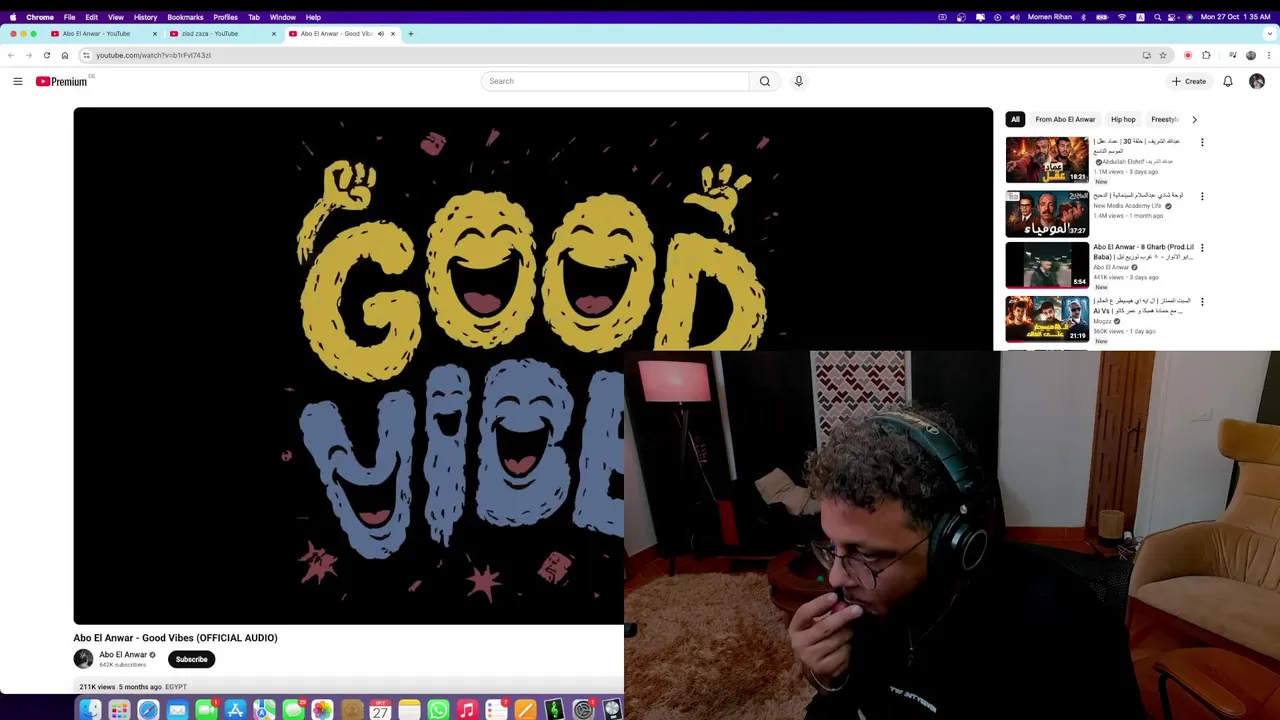Open Music app from the Dock
1280x720 pixels.
(x=467, y=710)
